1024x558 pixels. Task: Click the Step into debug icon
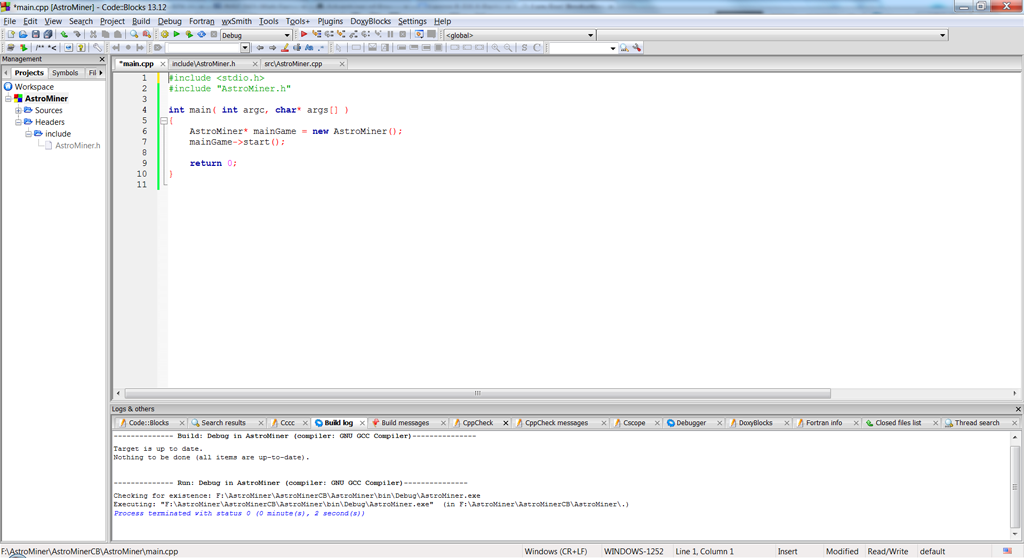pyautogui.click(x=340, y=35)
